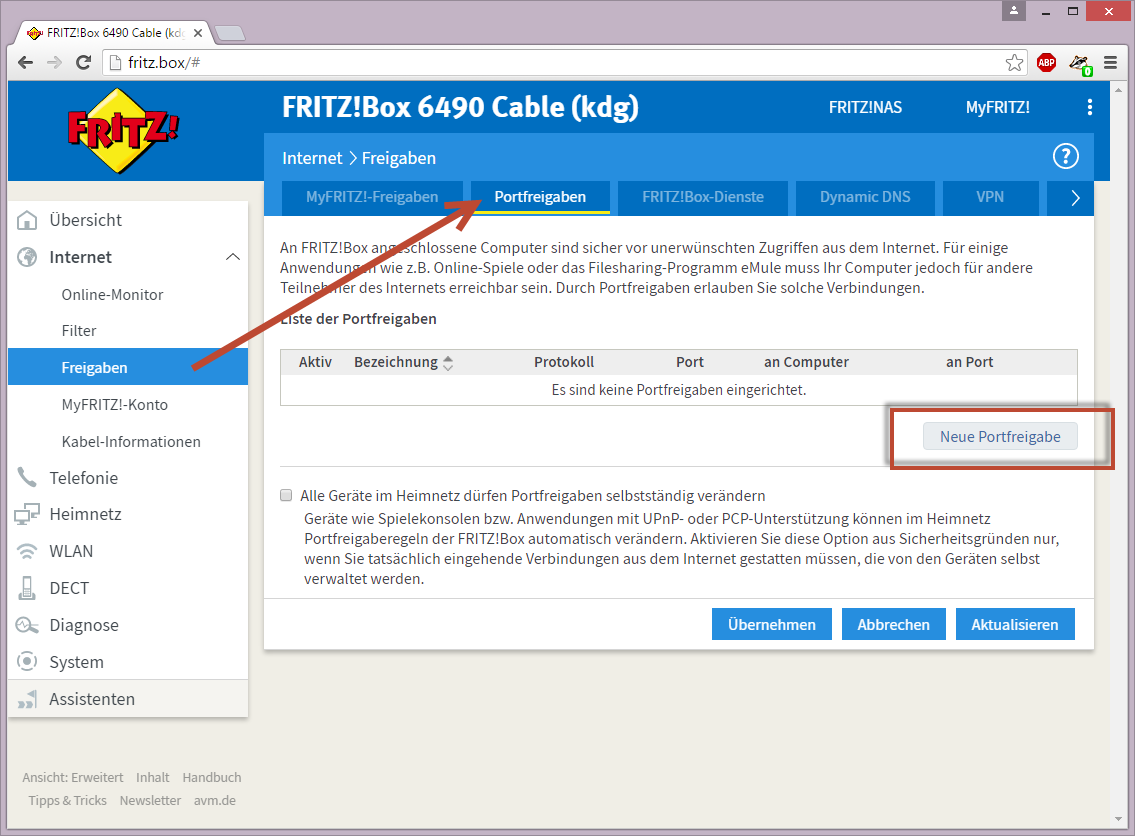Click 'Ansicht: Erweitert' footer link
This screenshot has height=836, width=1135.
pyautogui.click(x=72, y=777)
